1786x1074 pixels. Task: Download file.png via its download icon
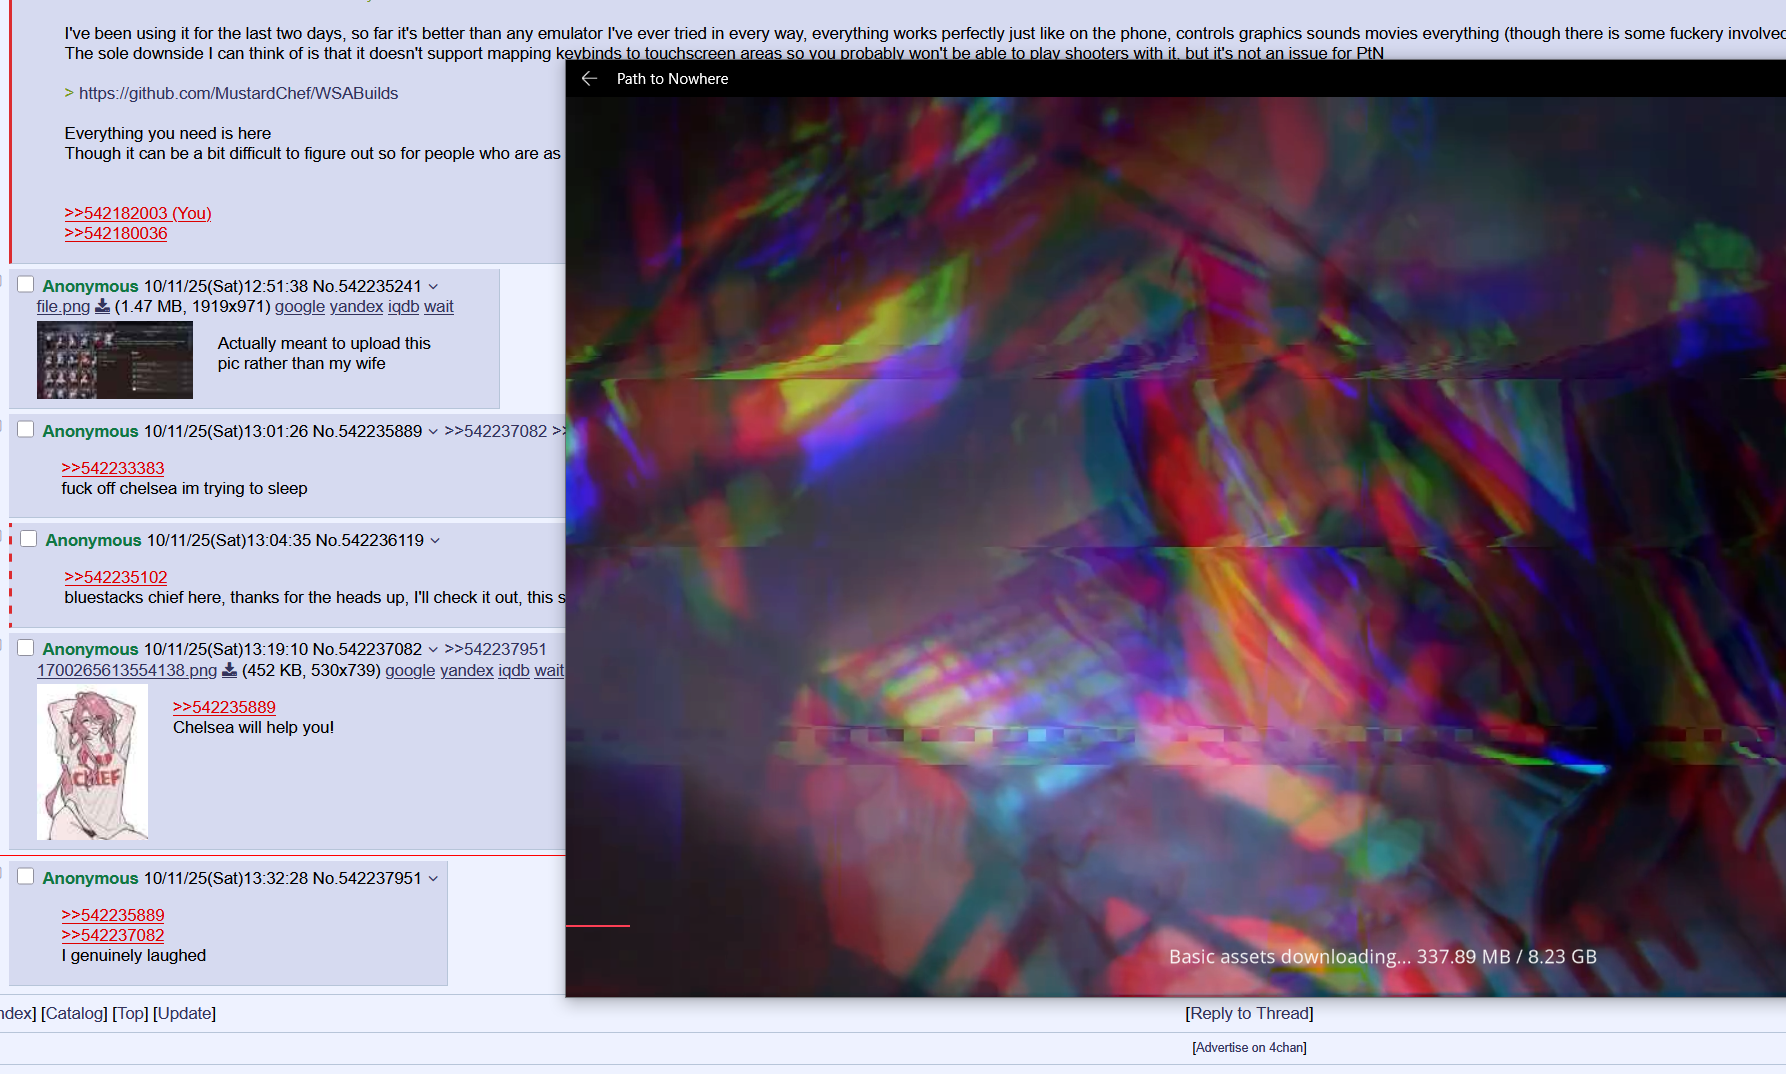click(102, 307)
